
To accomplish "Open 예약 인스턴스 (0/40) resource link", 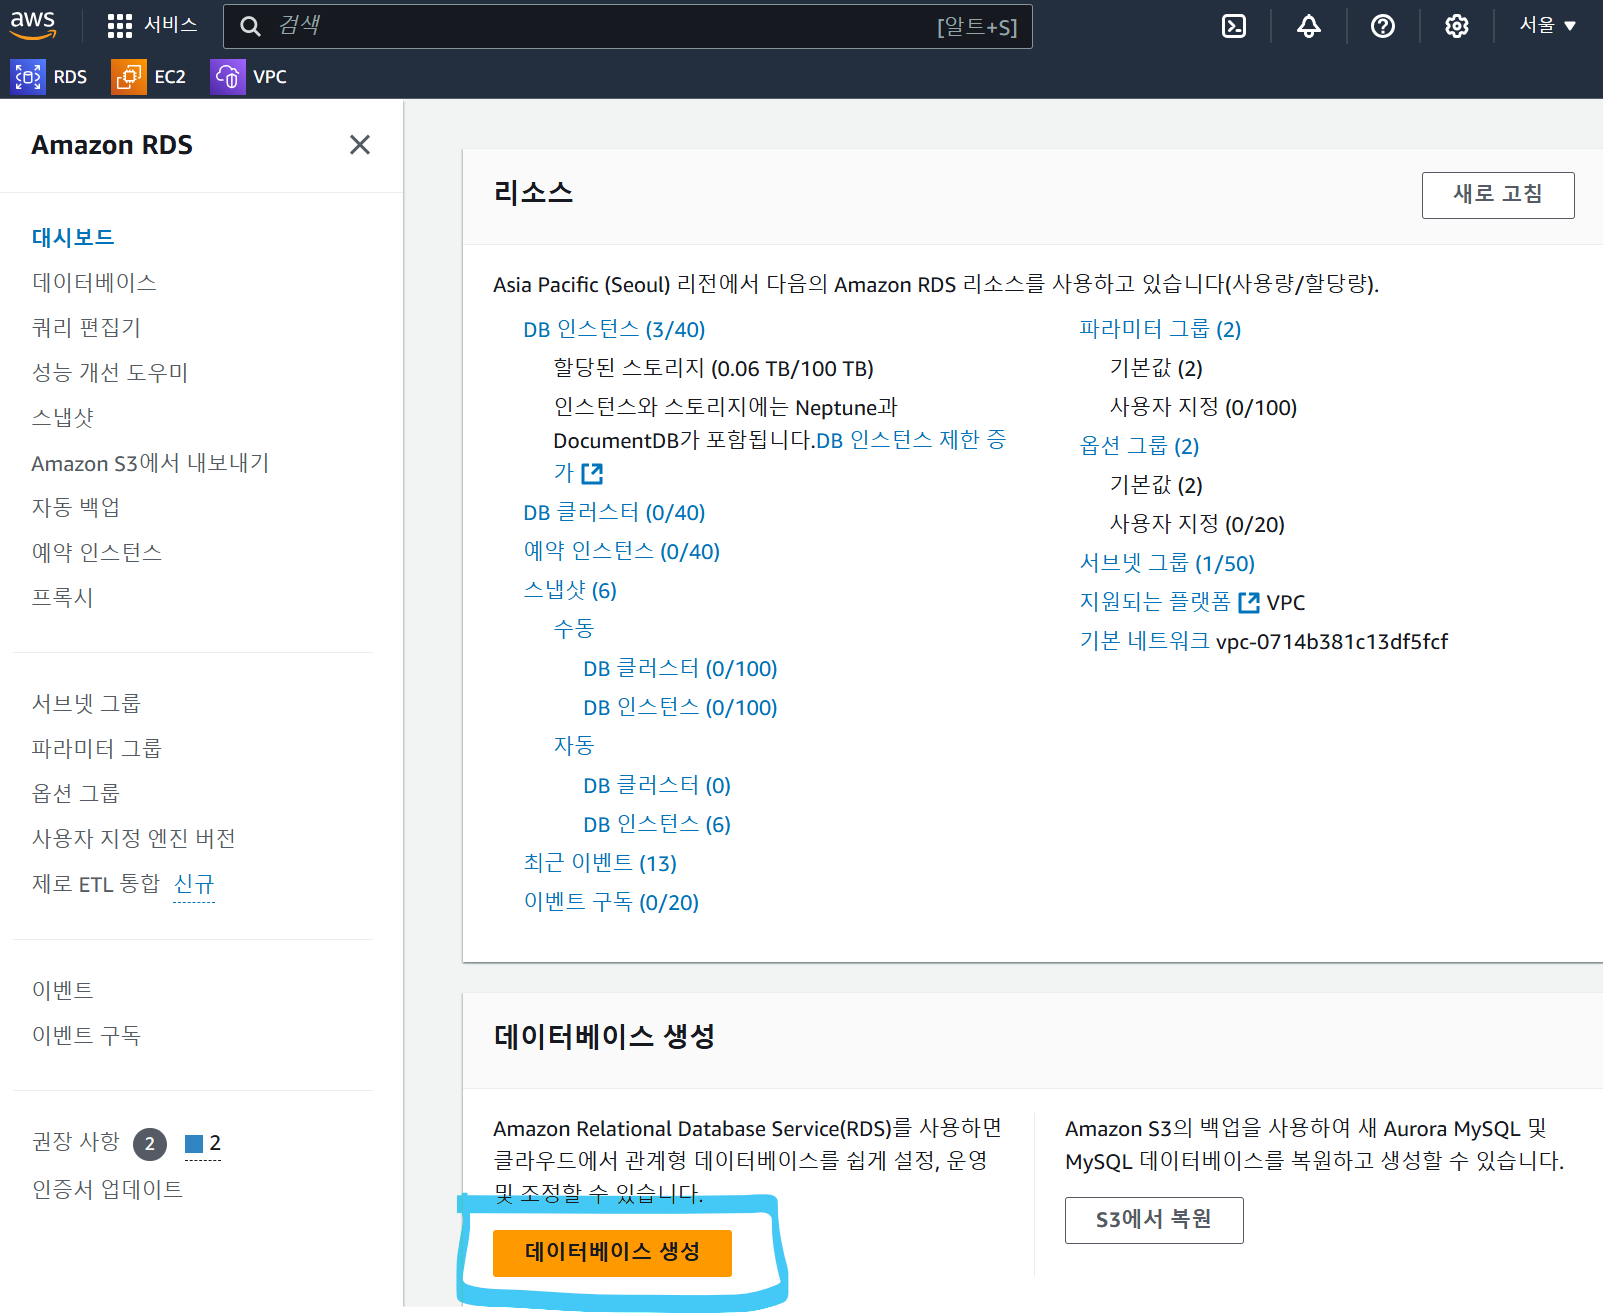I will (622, 551).
